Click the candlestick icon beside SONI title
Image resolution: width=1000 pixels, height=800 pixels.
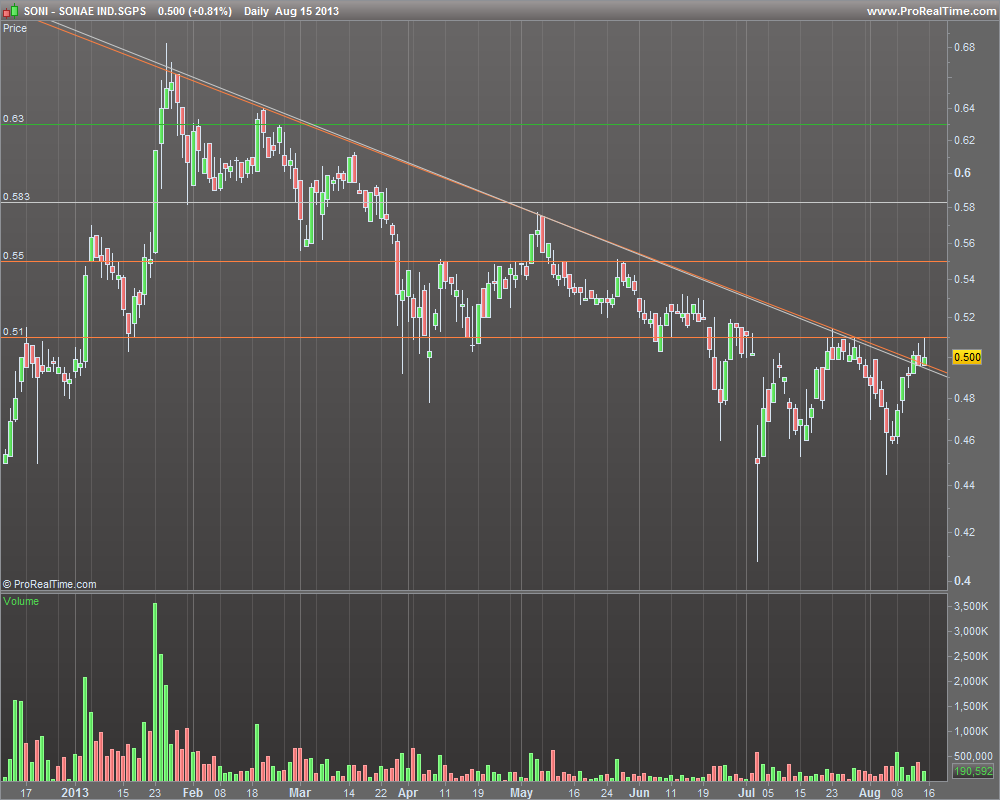tap(10, 10)
